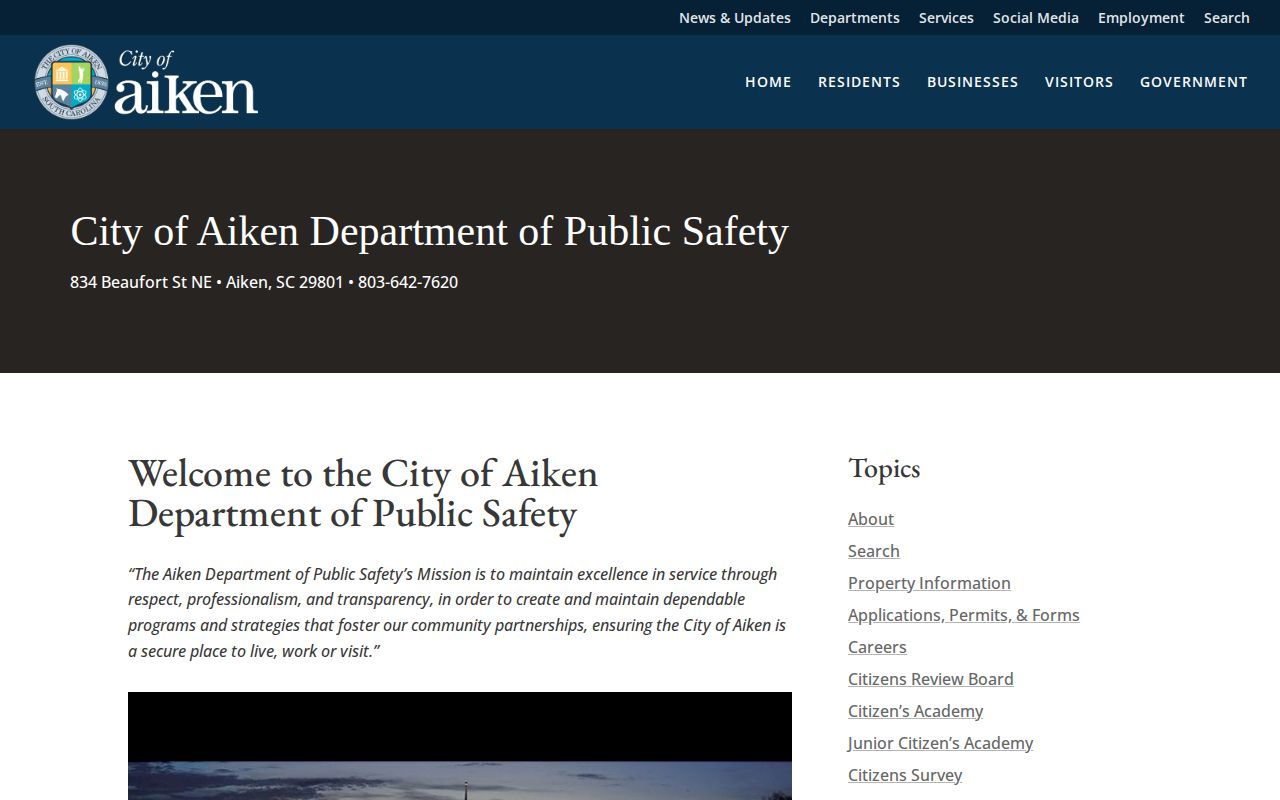Viewport: 1280px width, 800px height.
Task: Open the About topic link
Action: coord(871,519)
